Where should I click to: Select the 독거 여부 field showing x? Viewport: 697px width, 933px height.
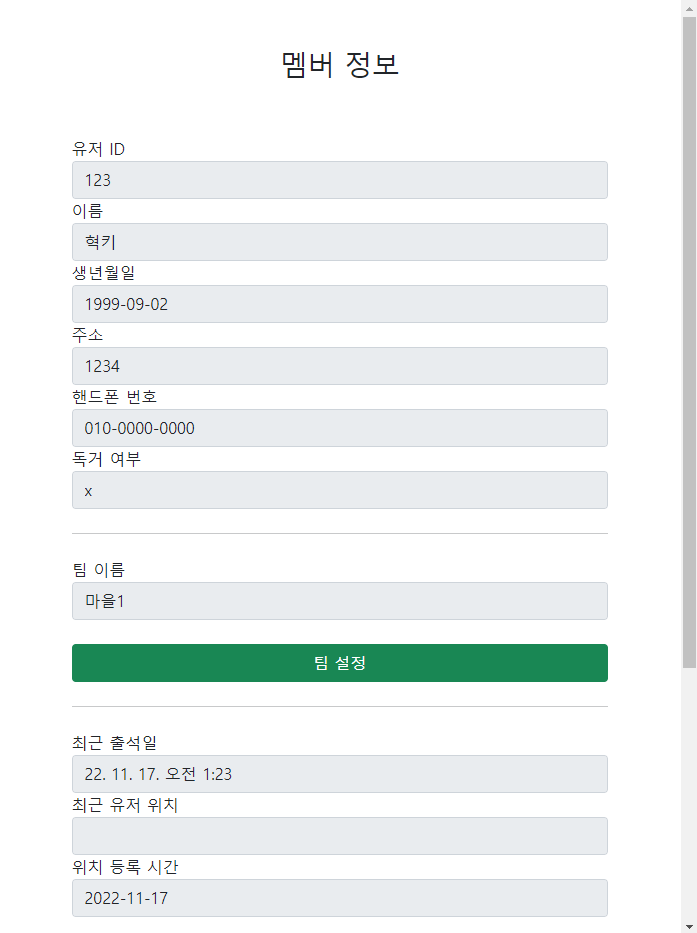339,490
